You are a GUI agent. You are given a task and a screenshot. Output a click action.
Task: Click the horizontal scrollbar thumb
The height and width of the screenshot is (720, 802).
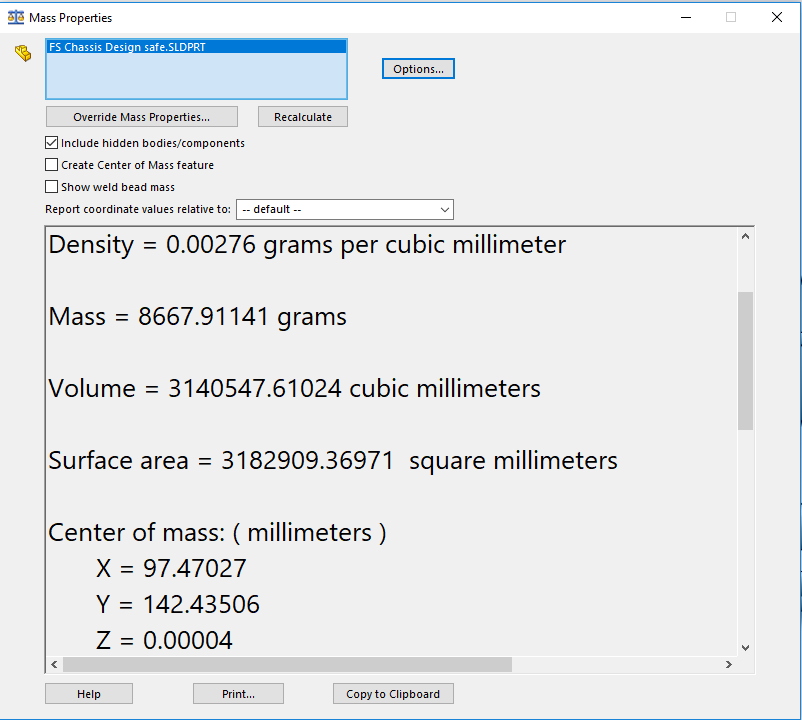[287, 664]
